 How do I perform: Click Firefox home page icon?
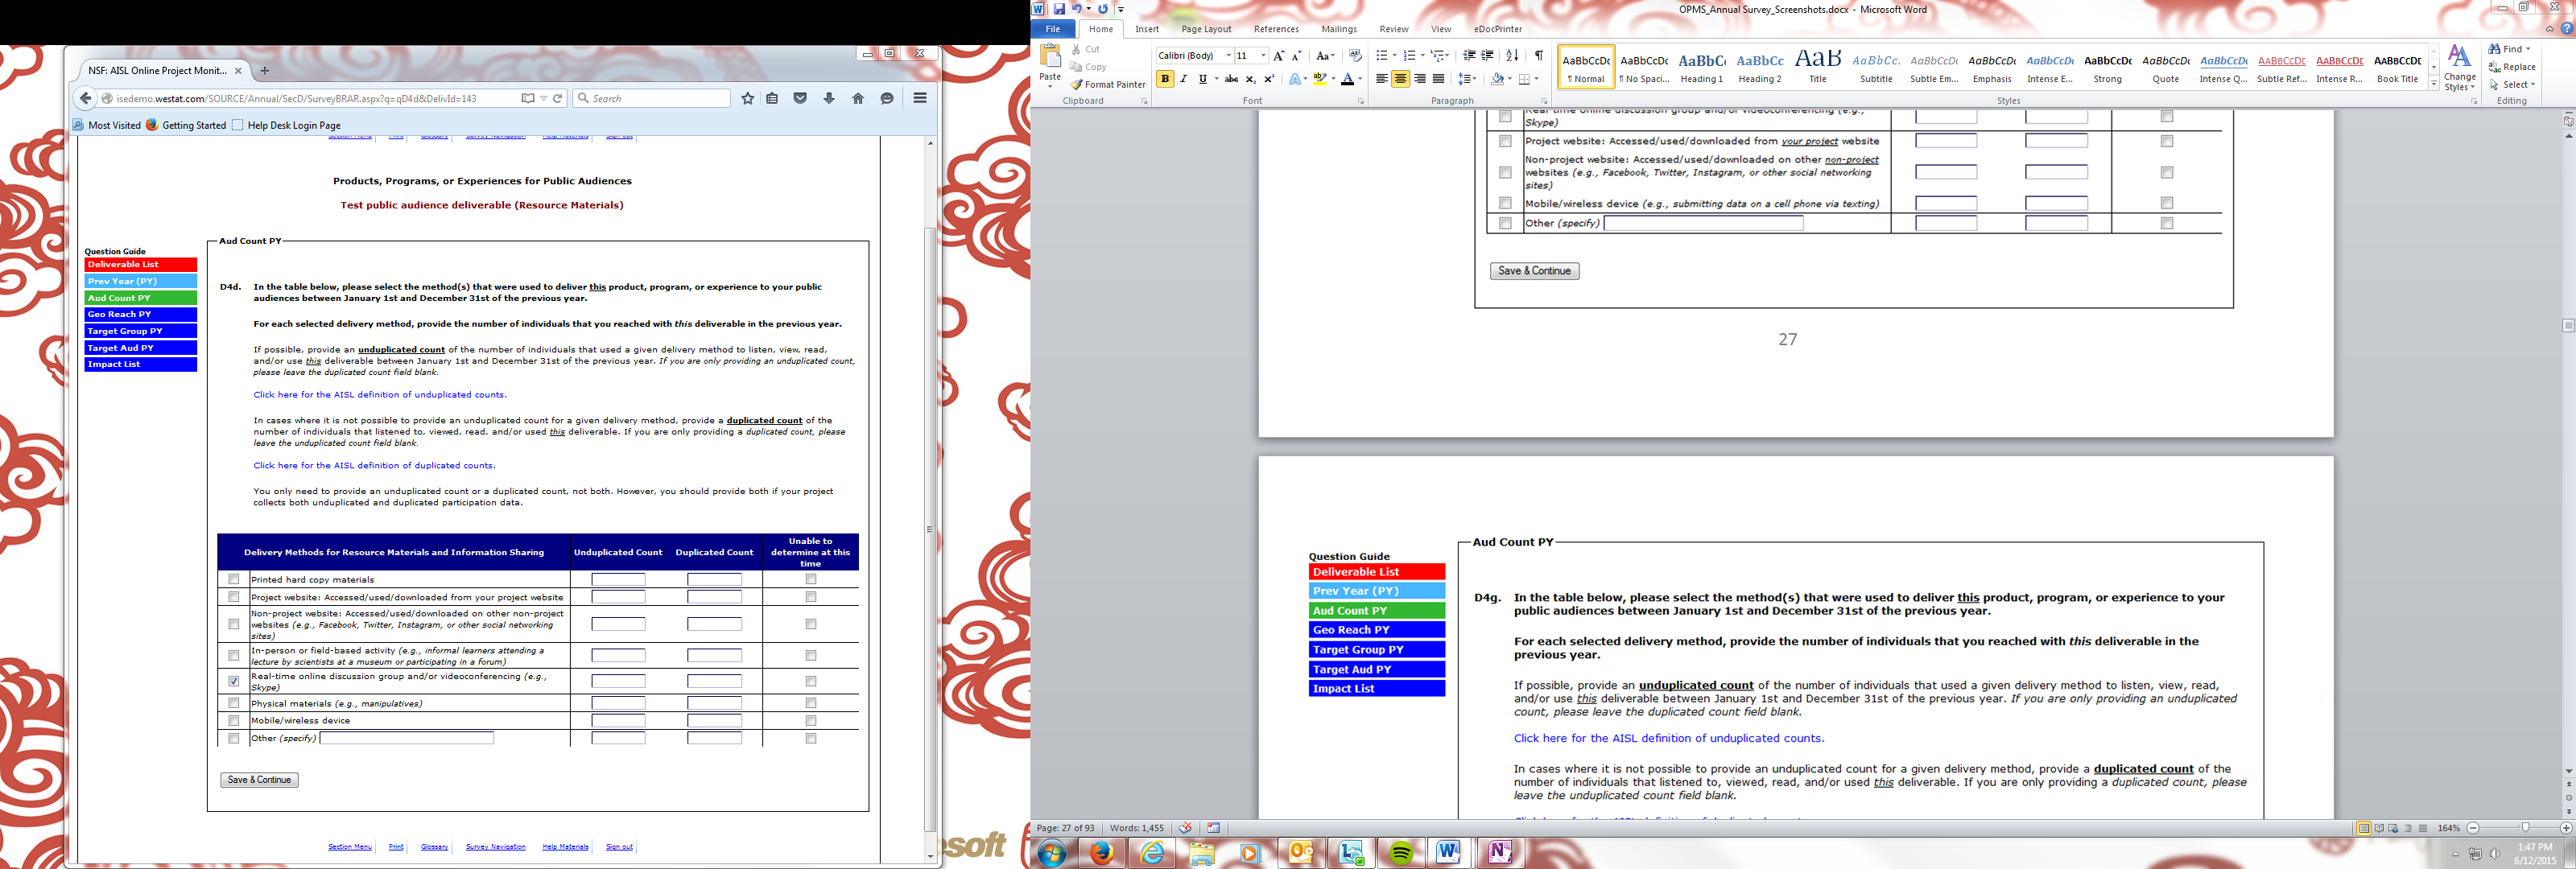(x=858, y=99)
